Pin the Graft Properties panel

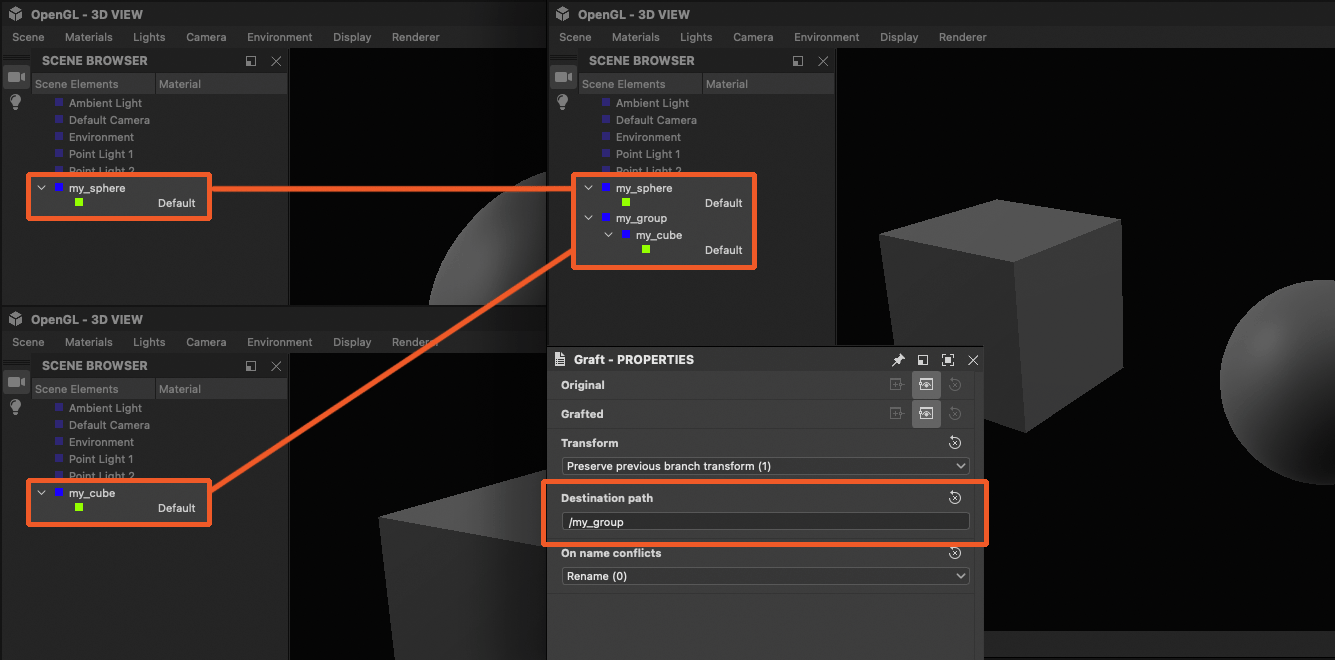[898, 360]
